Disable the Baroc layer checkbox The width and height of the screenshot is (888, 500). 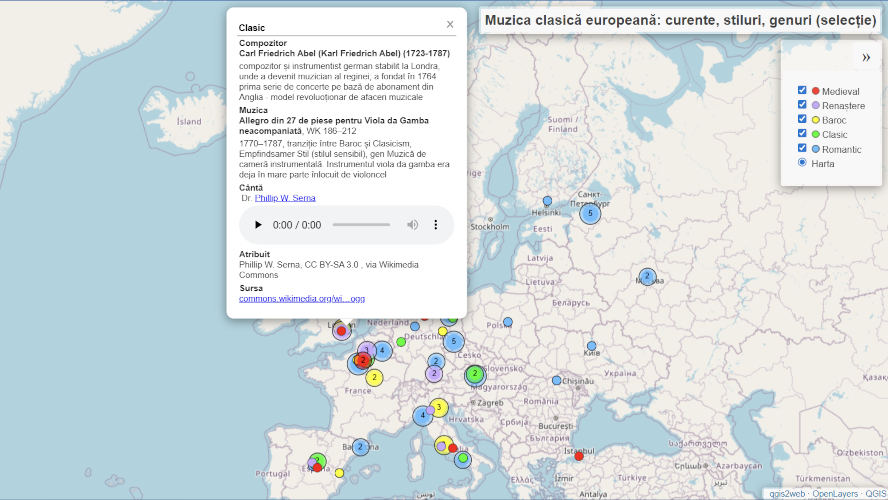point(802,119)
